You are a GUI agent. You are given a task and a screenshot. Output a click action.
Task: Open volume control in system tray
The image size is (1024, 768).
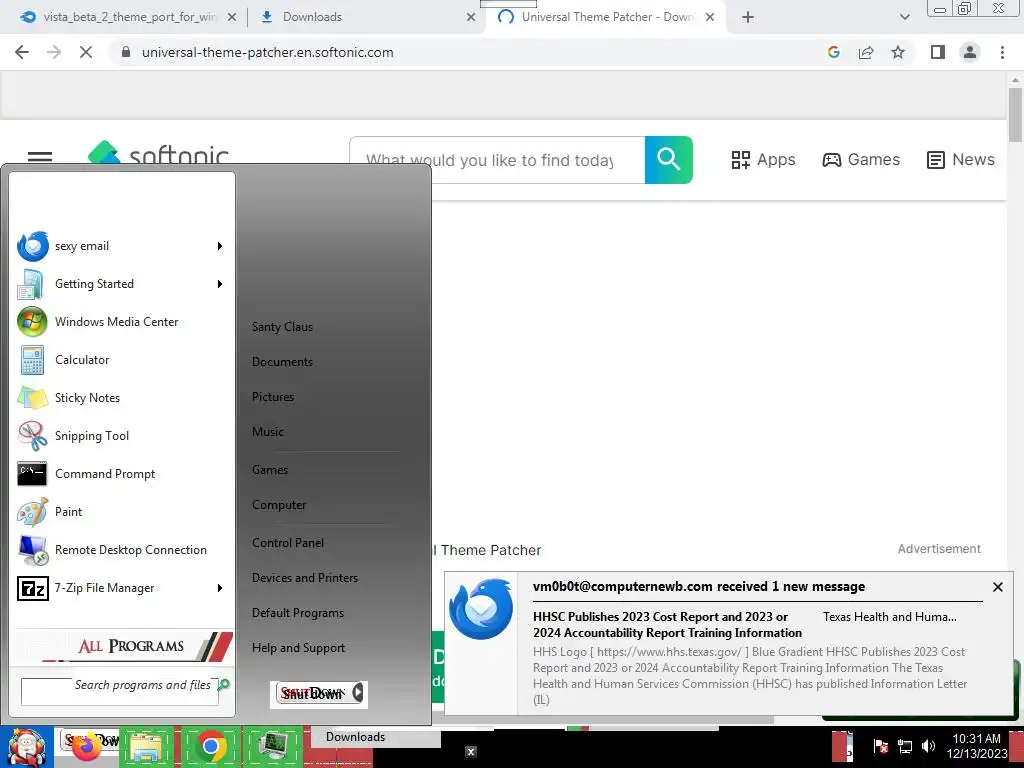pos(928,746)
